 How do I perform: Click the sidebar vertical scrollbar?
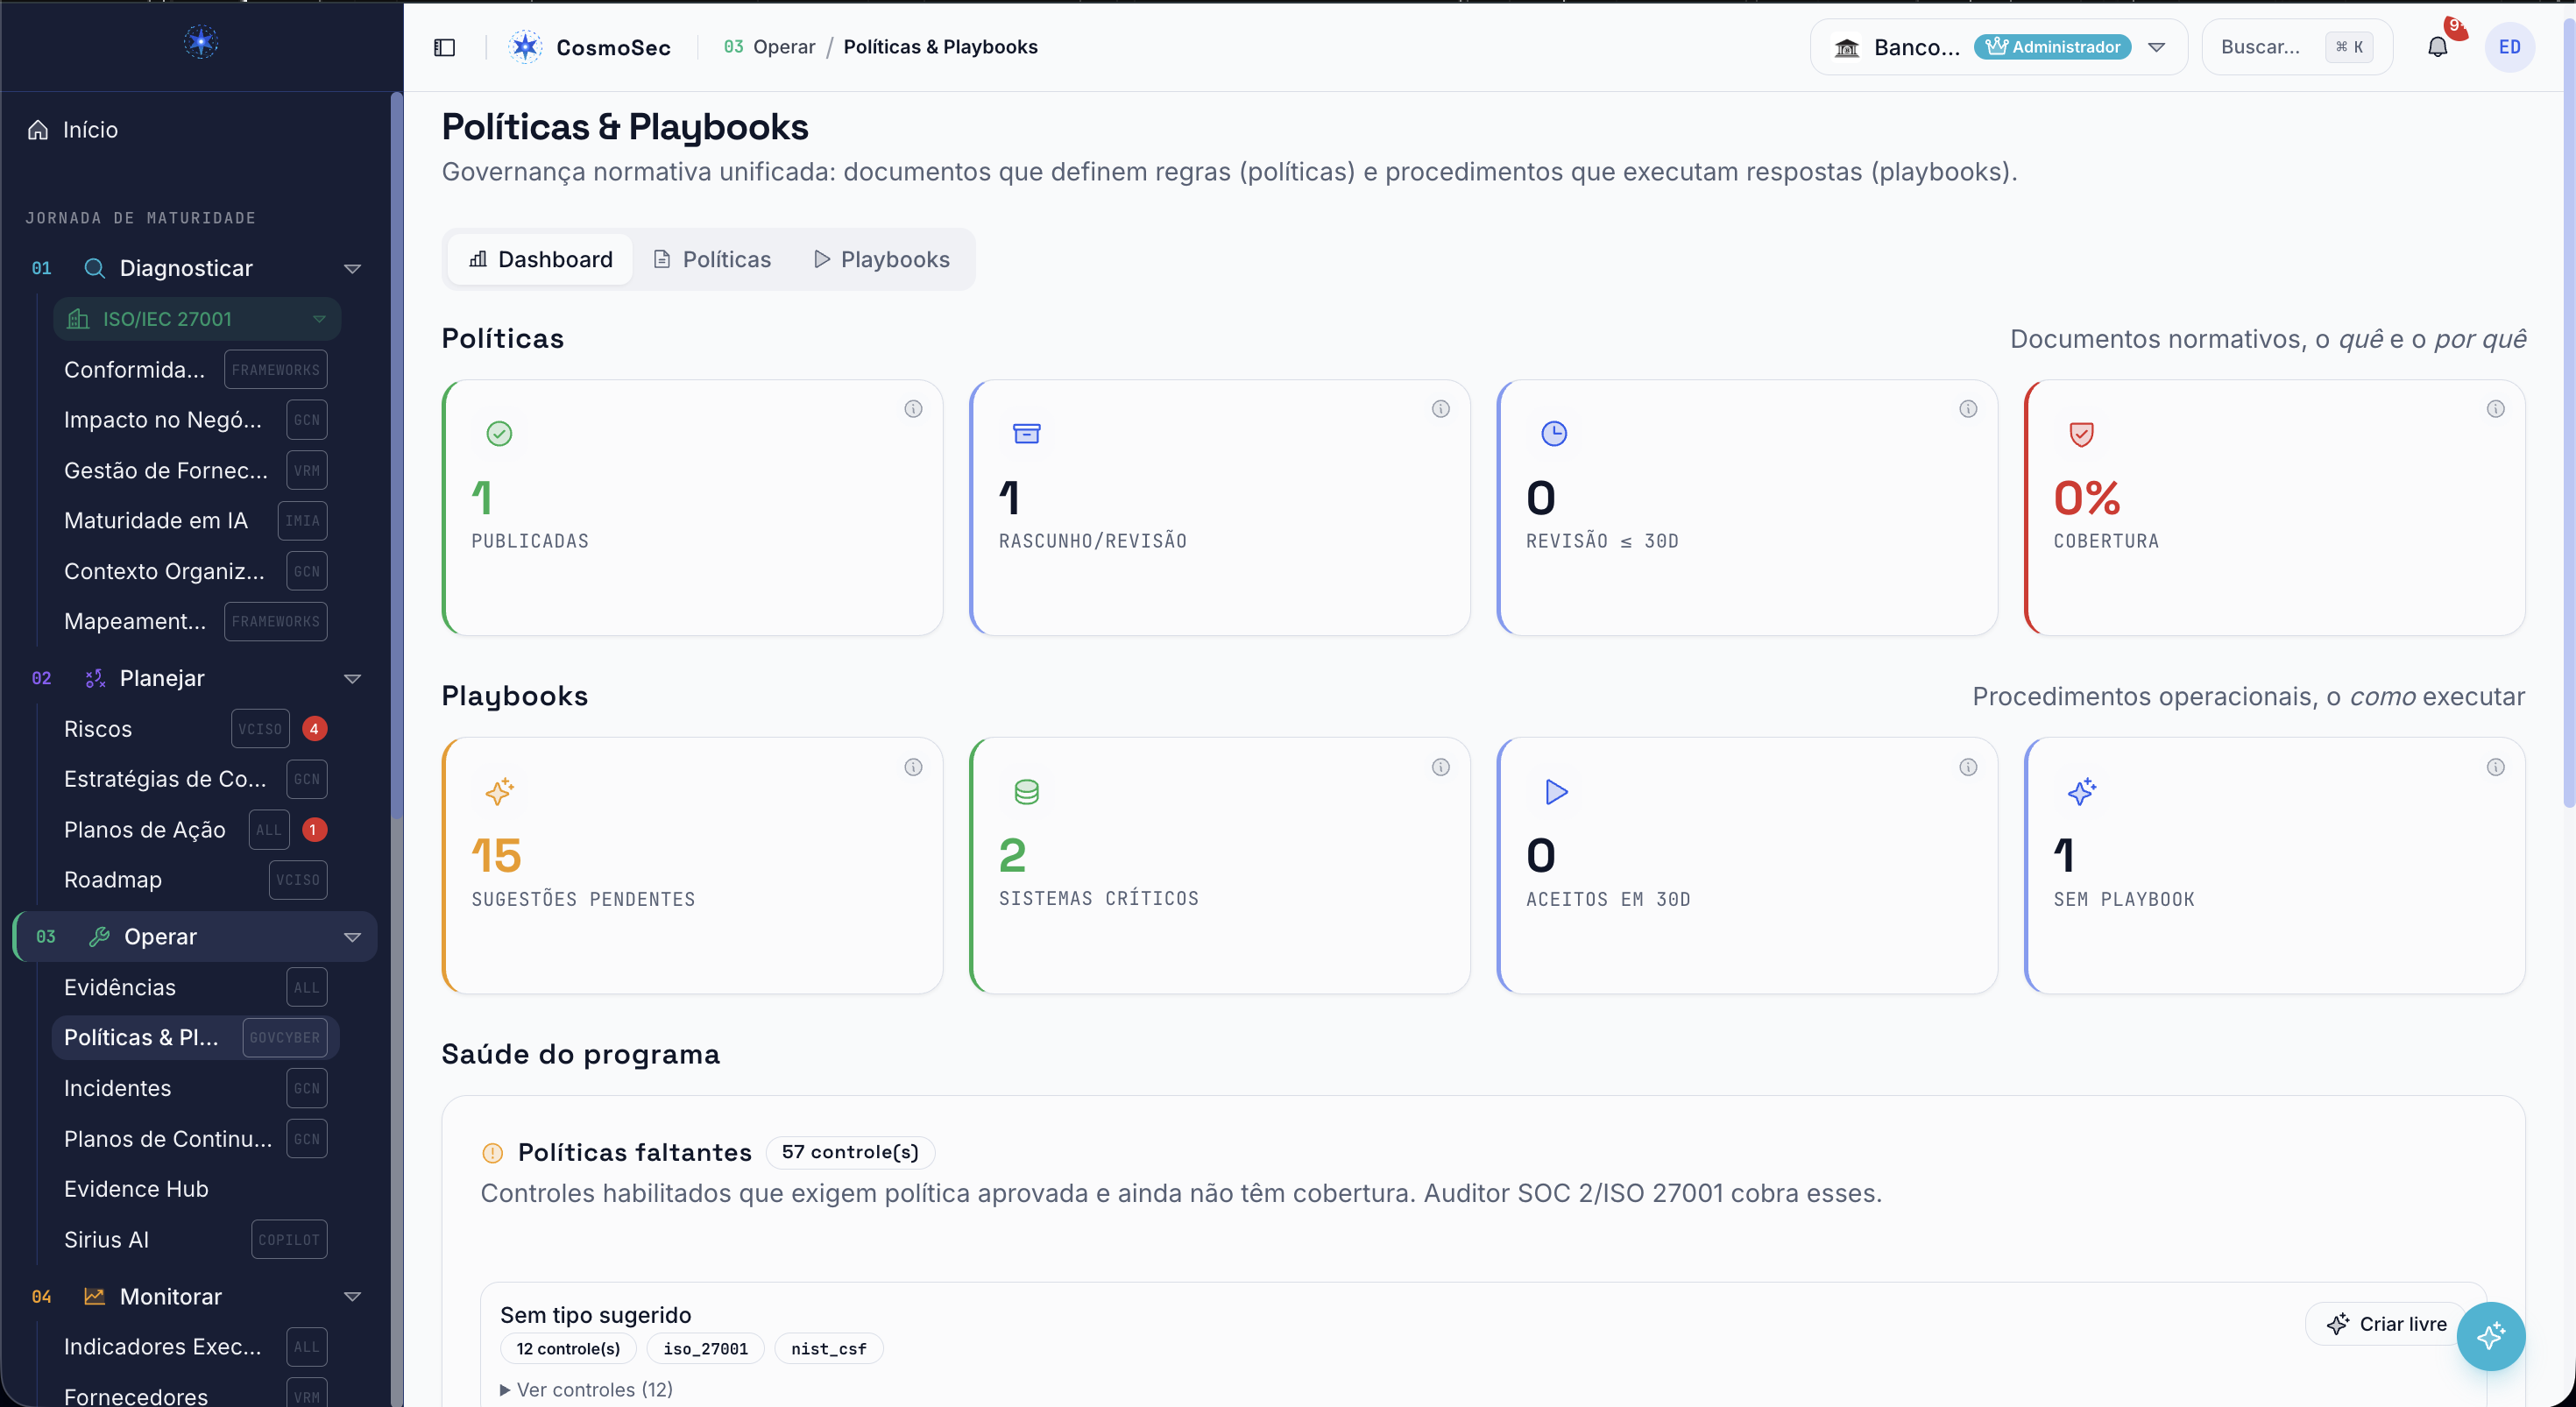[396, 455]
